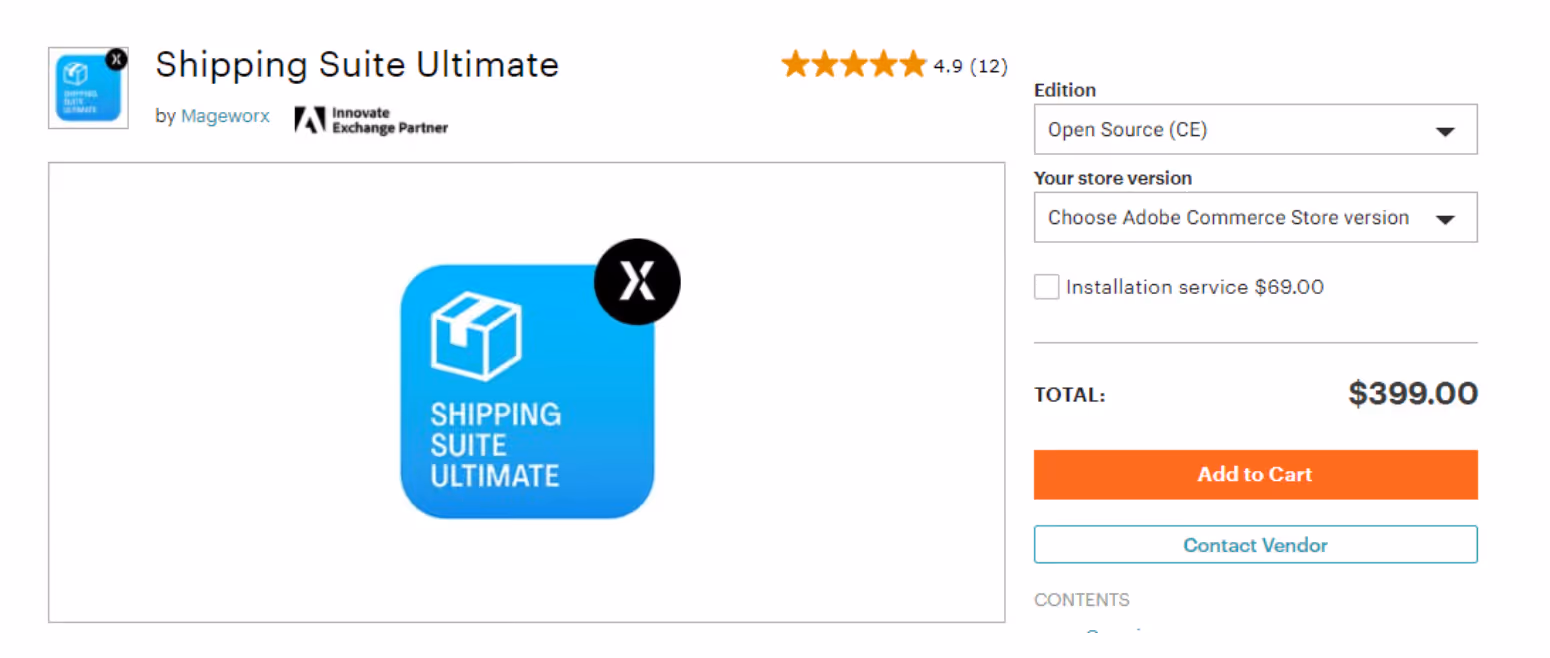Image resolution: width=1550 pixels, height=658 pixels.
Task: Click the black X badge on small thumbnail
Action: 117,59
